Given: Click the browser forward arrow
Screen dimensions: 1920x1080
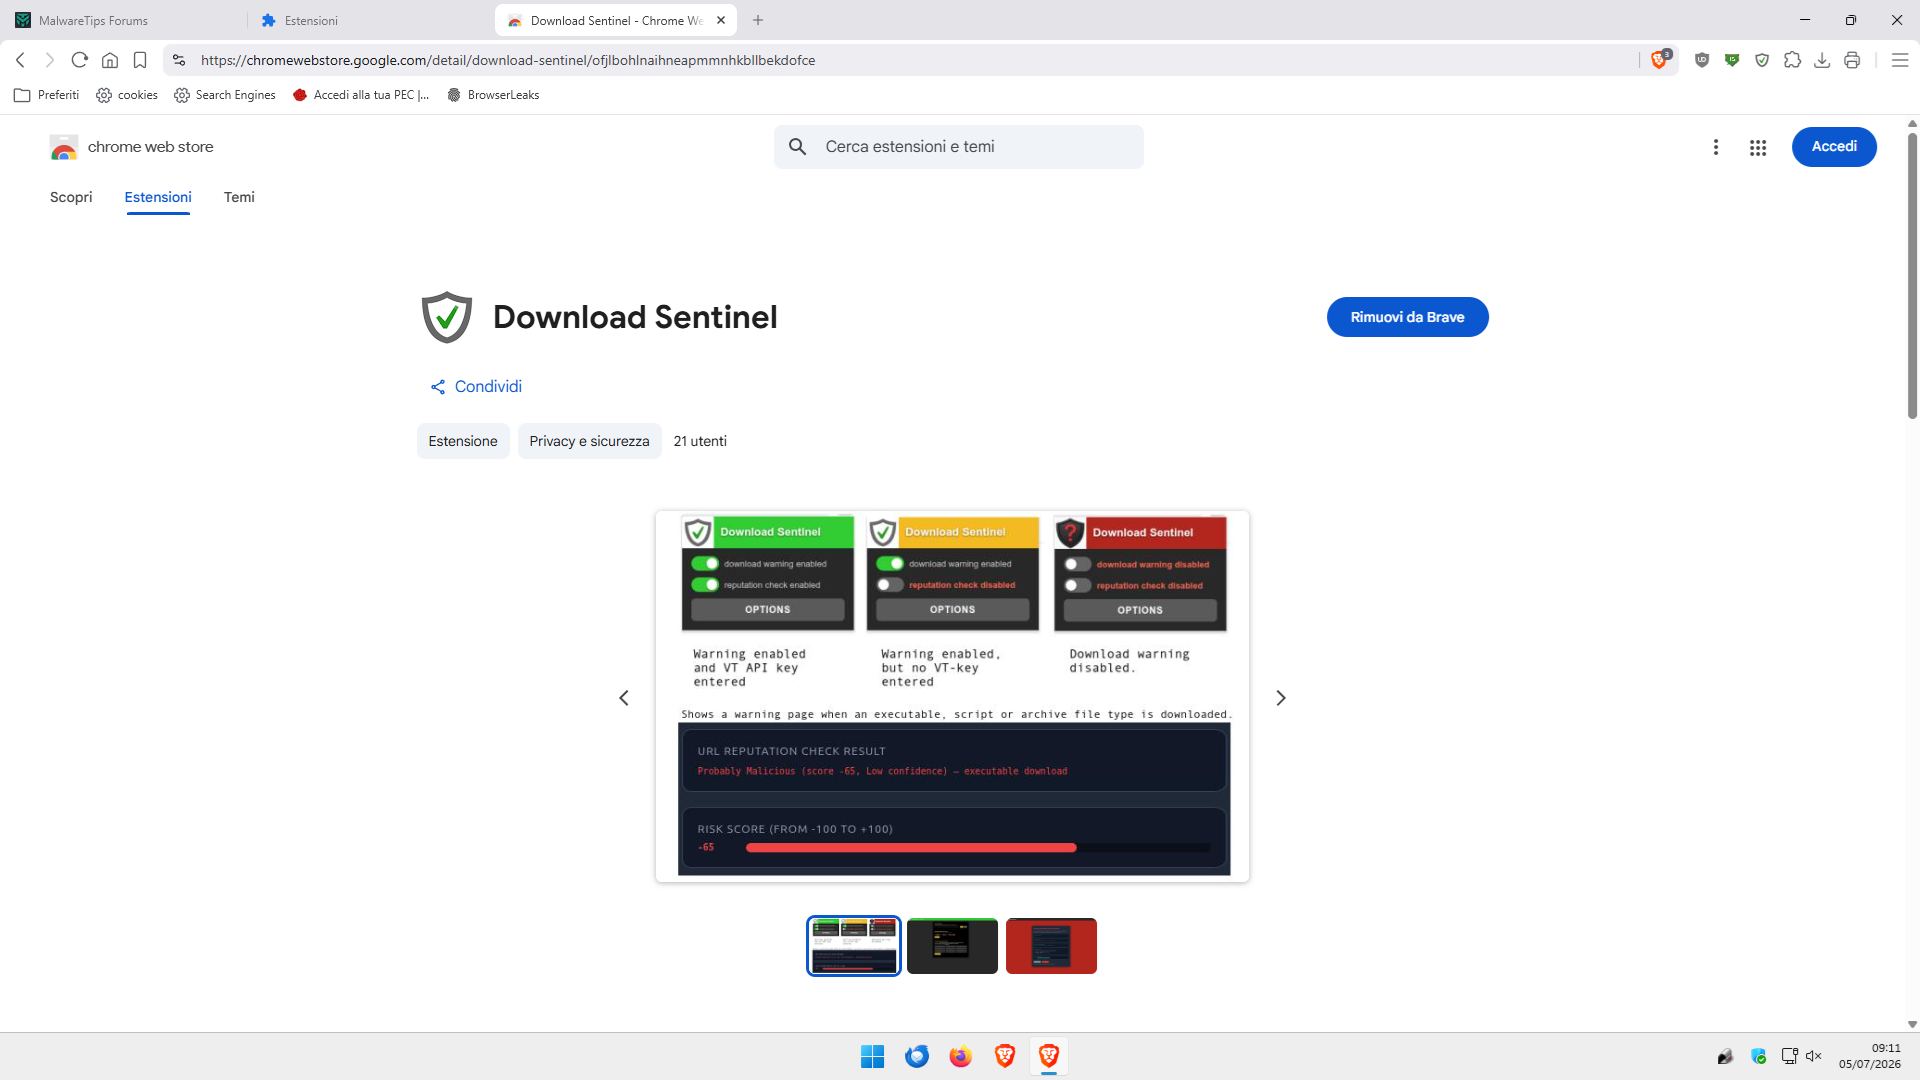Looking at the screenshot, I should (49, 60).
